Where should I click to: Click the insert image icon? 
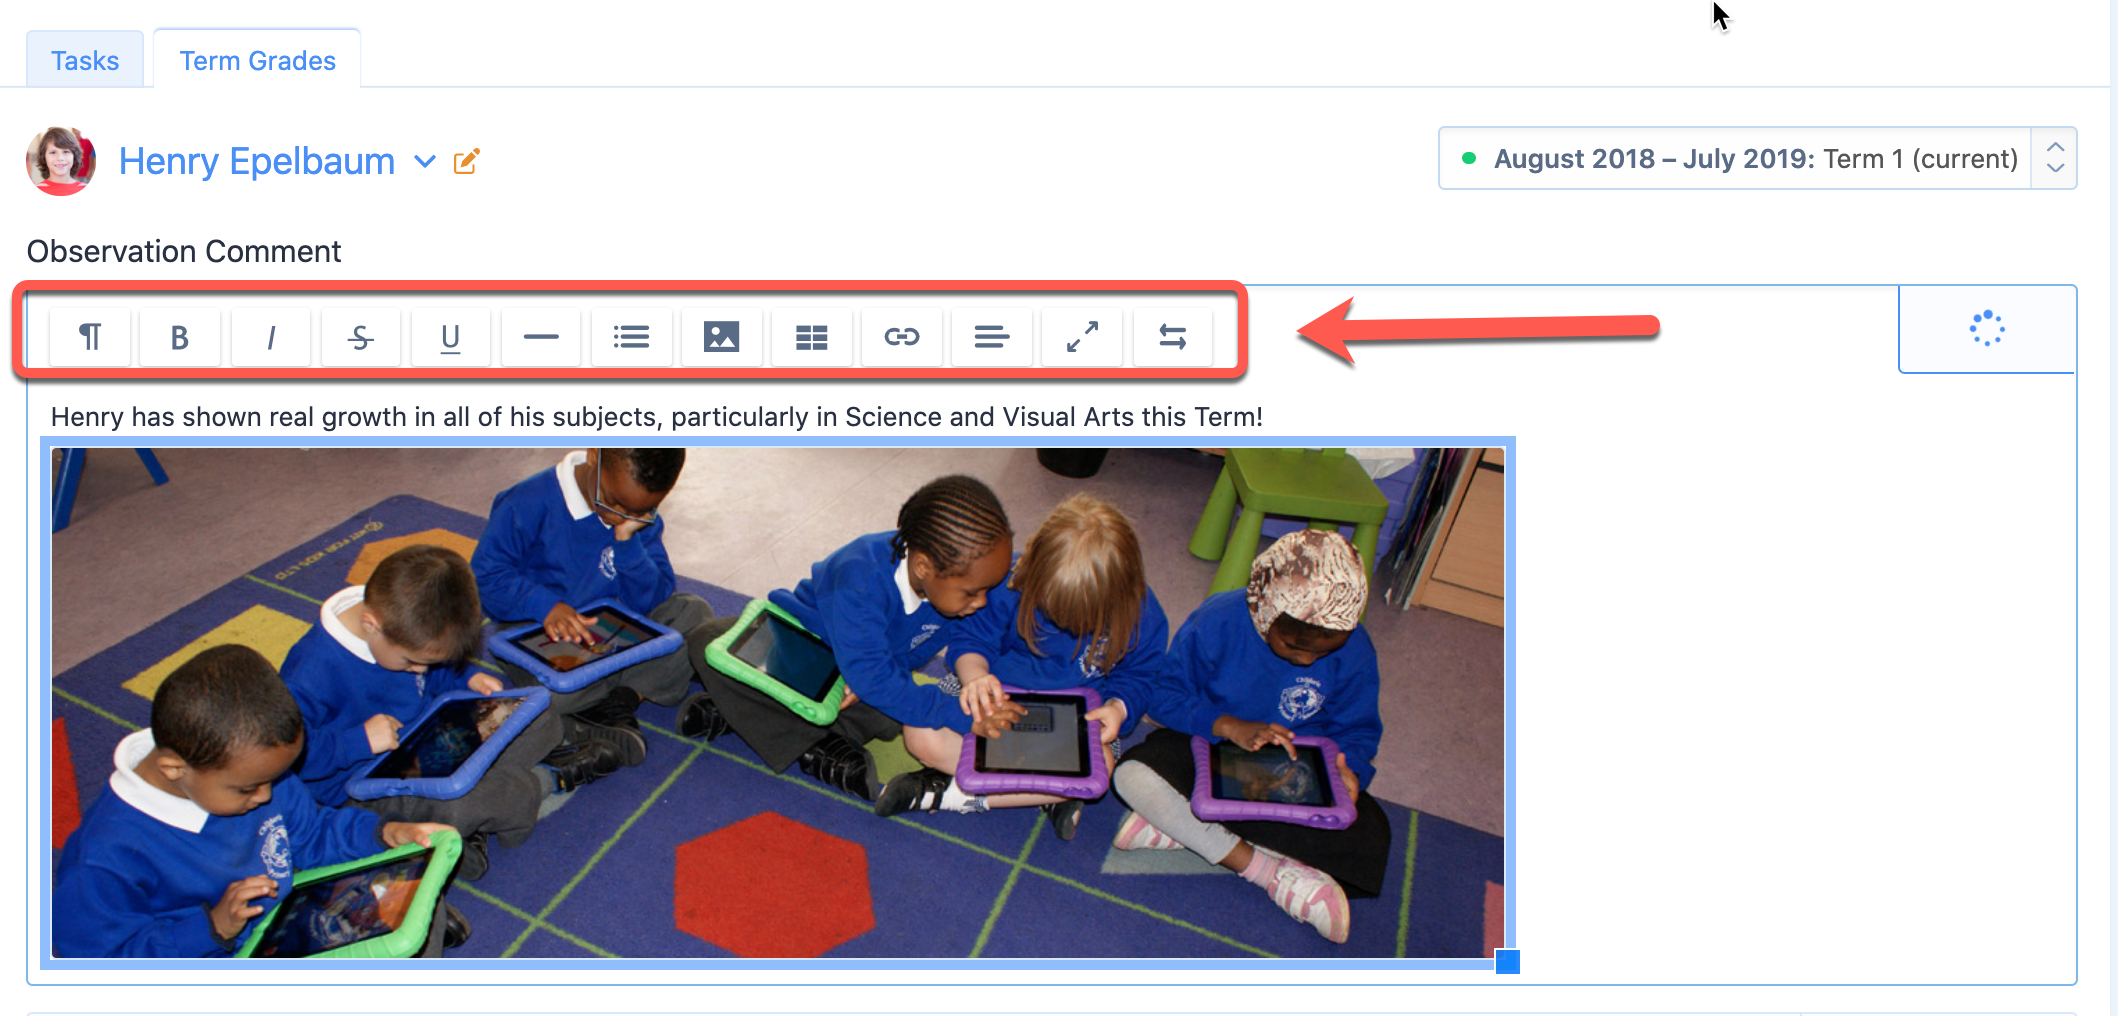[721, 337]
